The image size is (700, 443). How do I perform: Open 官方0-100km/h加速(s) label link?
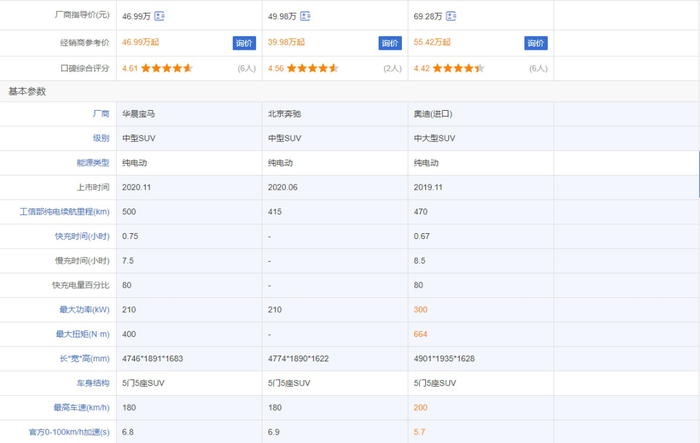[69, 432]
